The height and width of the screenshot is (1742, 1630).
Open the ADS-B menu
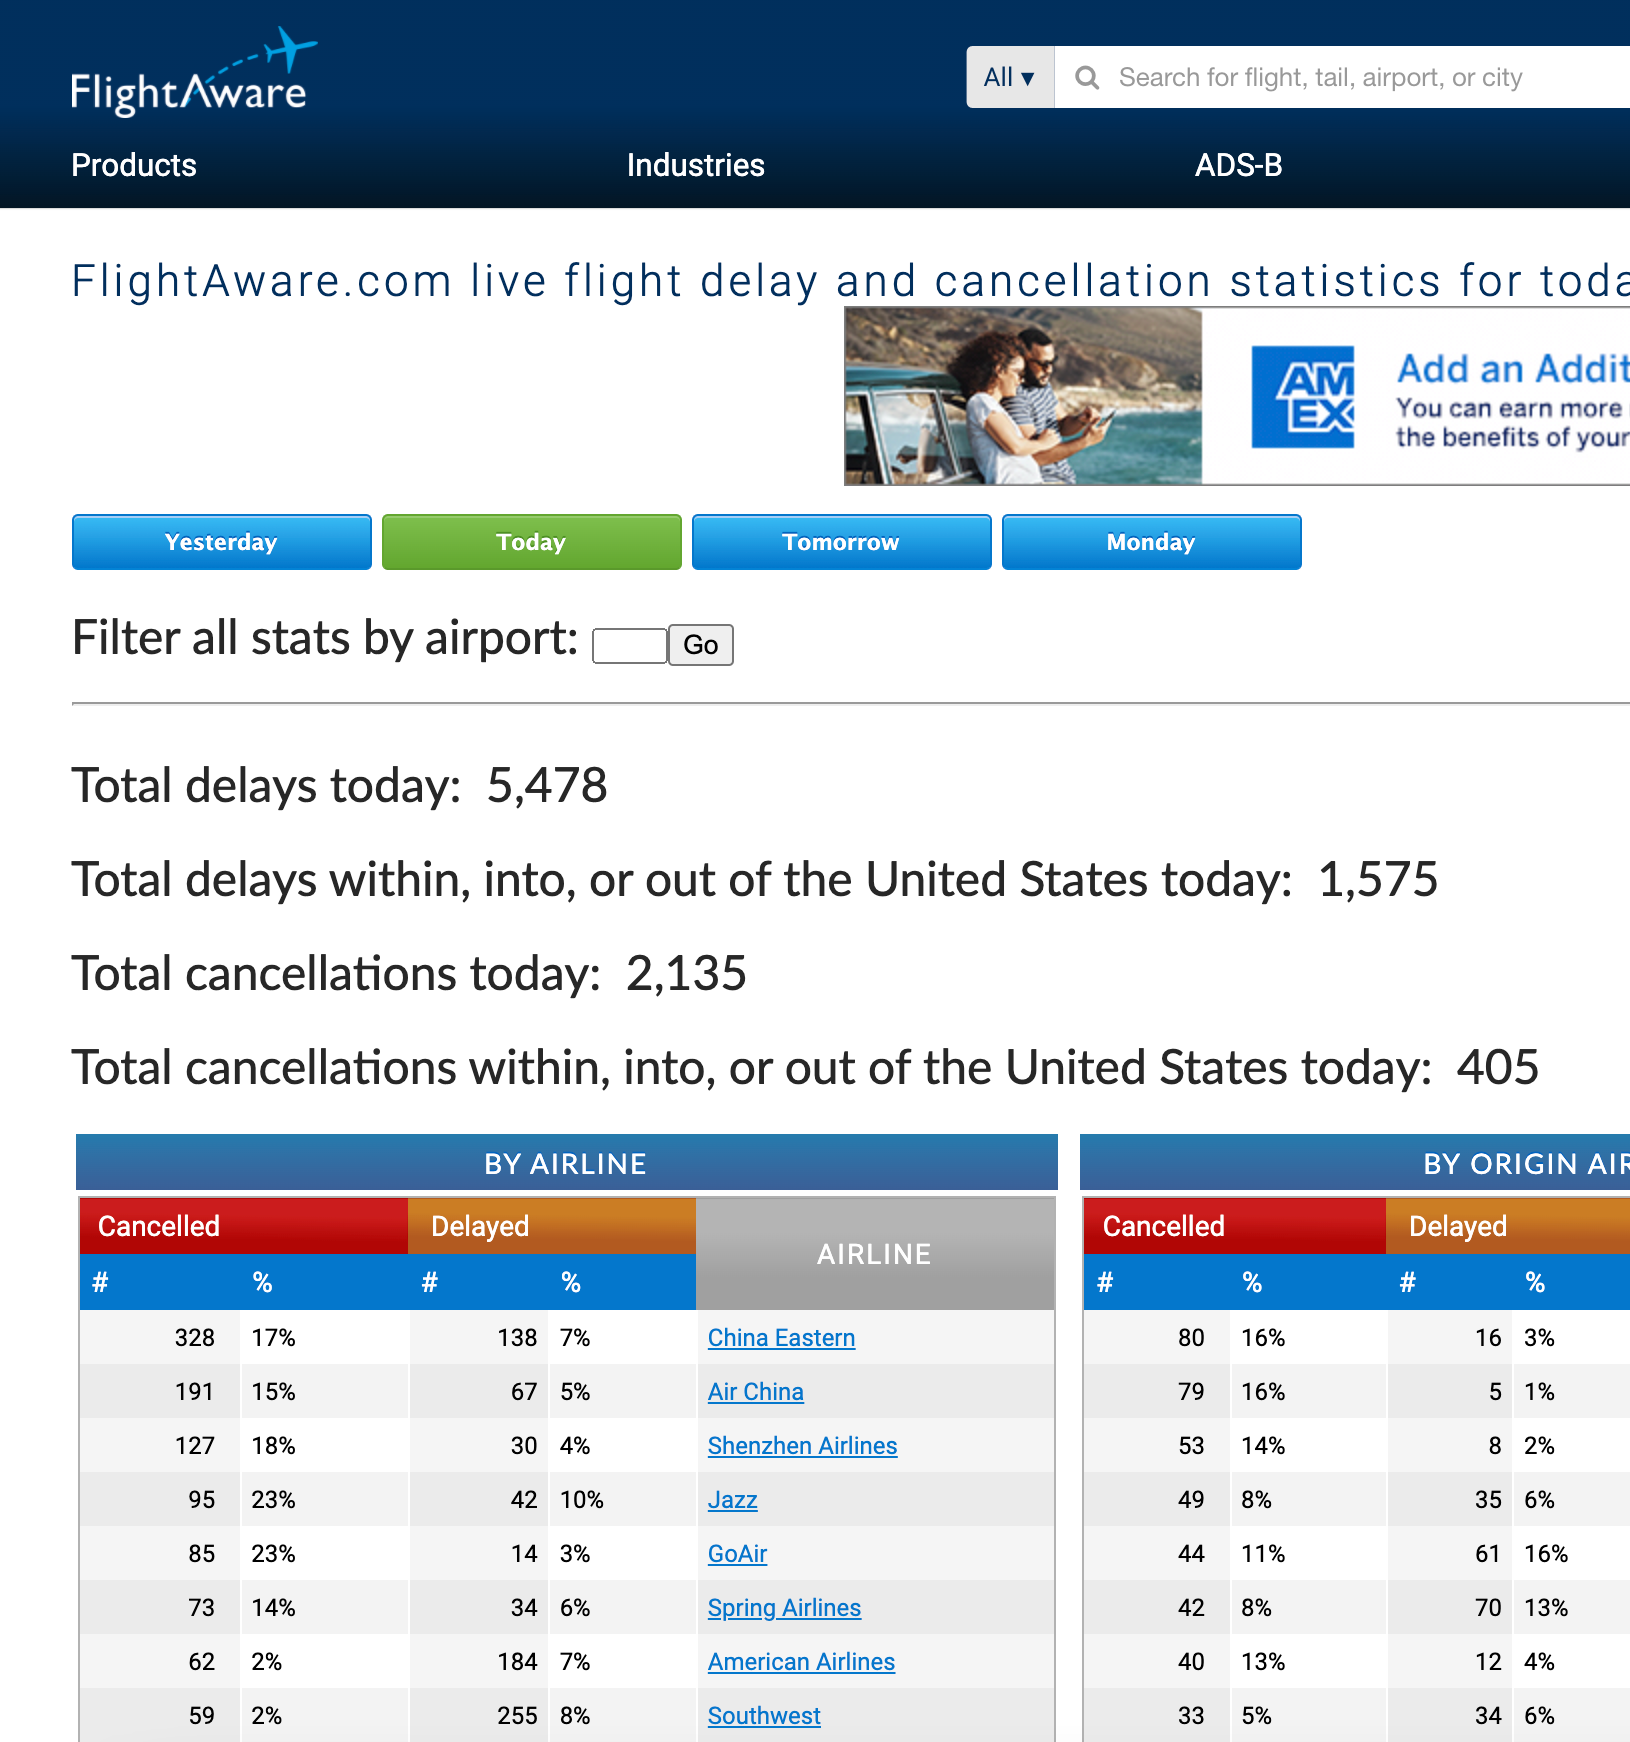[1239, 165]
